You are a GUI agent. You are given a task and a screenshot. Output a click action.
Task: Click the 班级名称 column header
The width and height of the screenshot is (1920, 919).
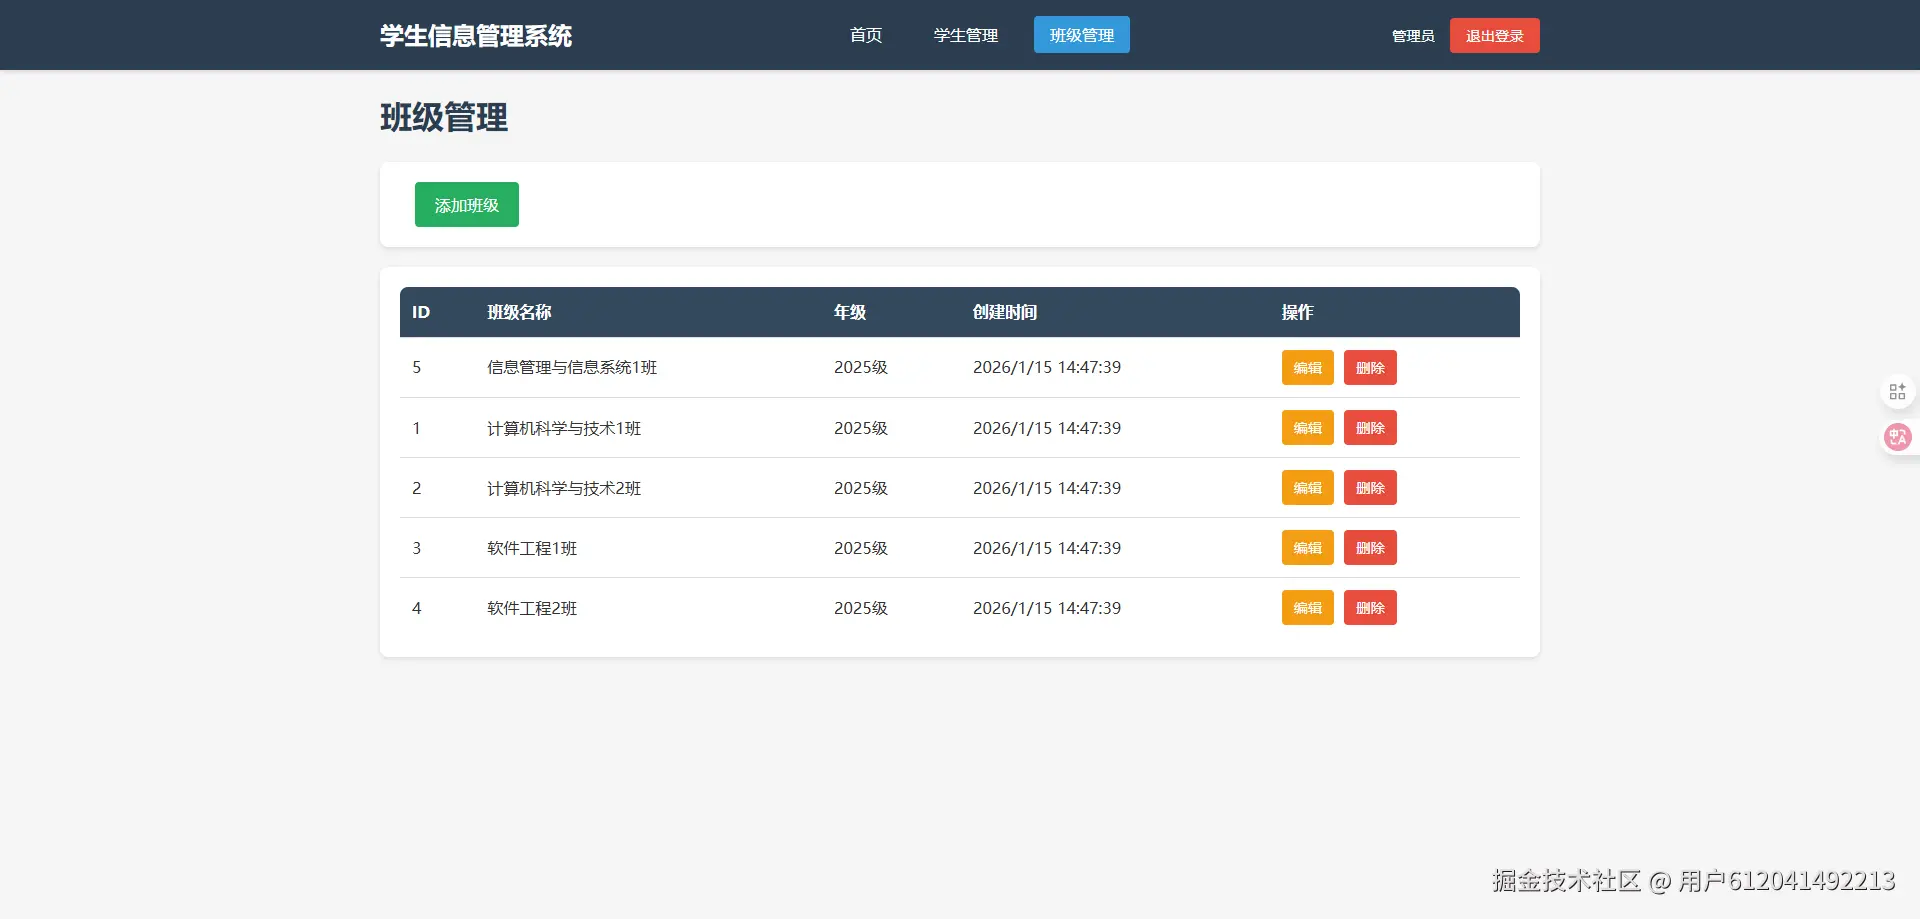click(x=519, y=312)
